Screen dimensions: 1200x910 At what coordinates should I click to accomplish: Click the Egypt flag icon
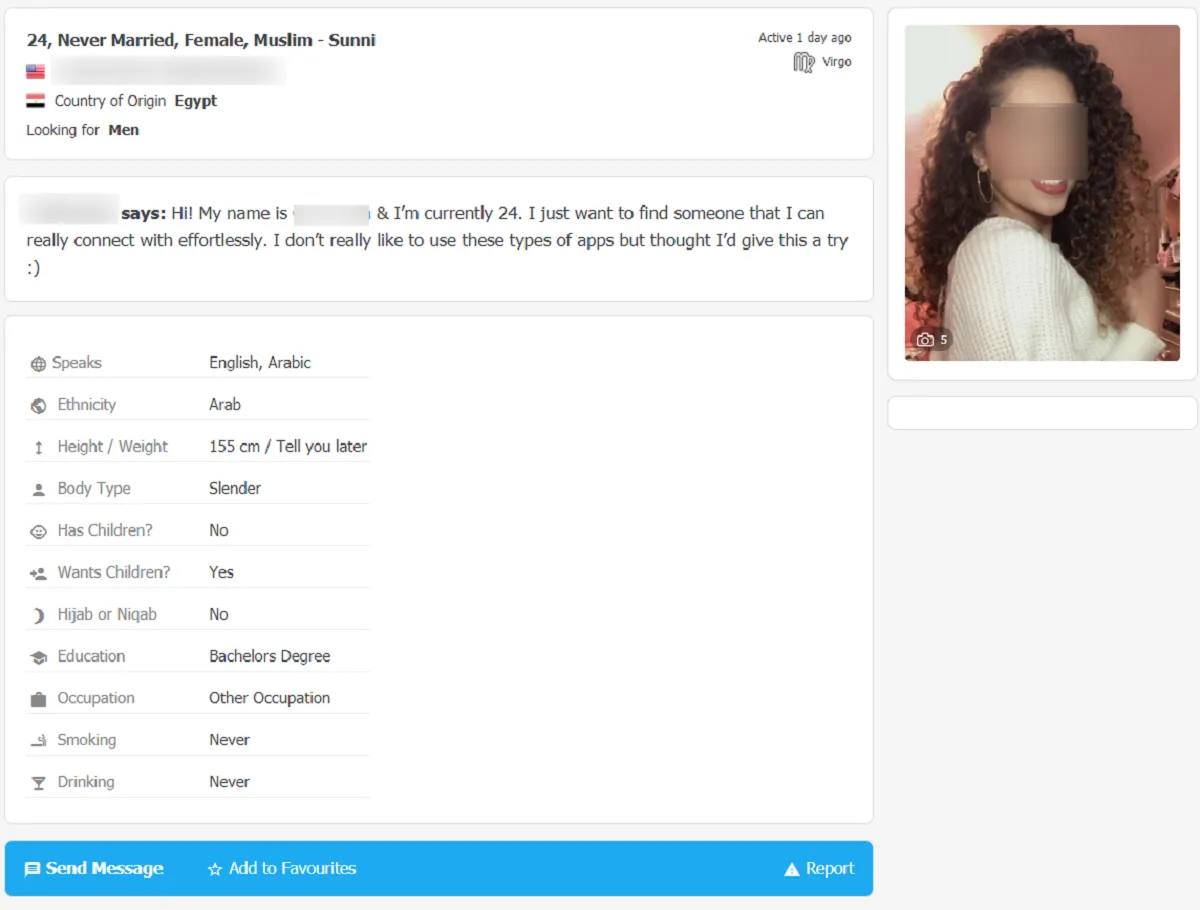click(36, 101)
